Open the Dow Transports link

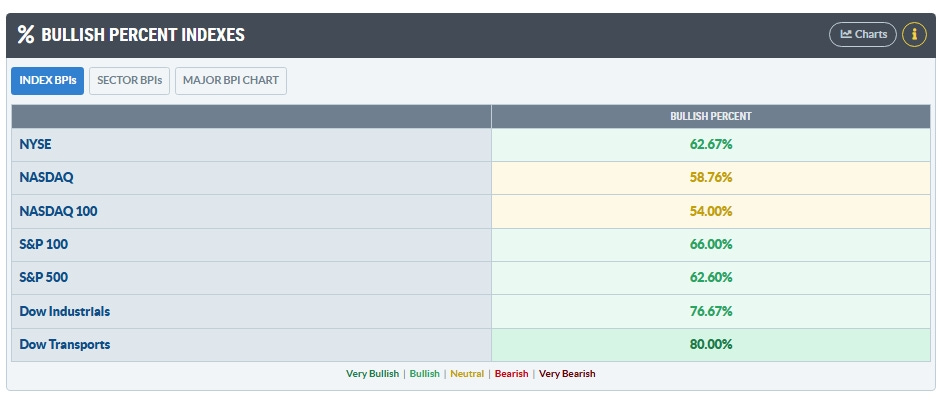(65, 344)
